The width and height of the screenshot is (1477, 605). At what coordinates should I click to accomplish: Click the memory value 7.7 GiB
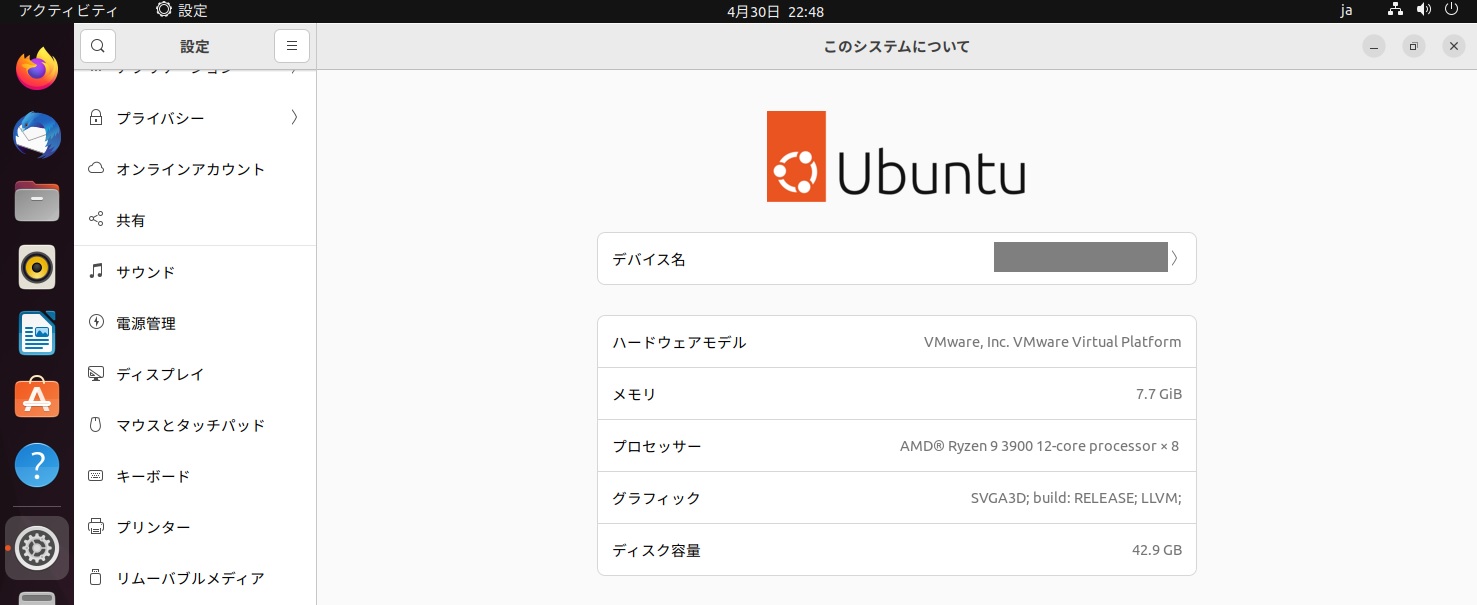1158,394
